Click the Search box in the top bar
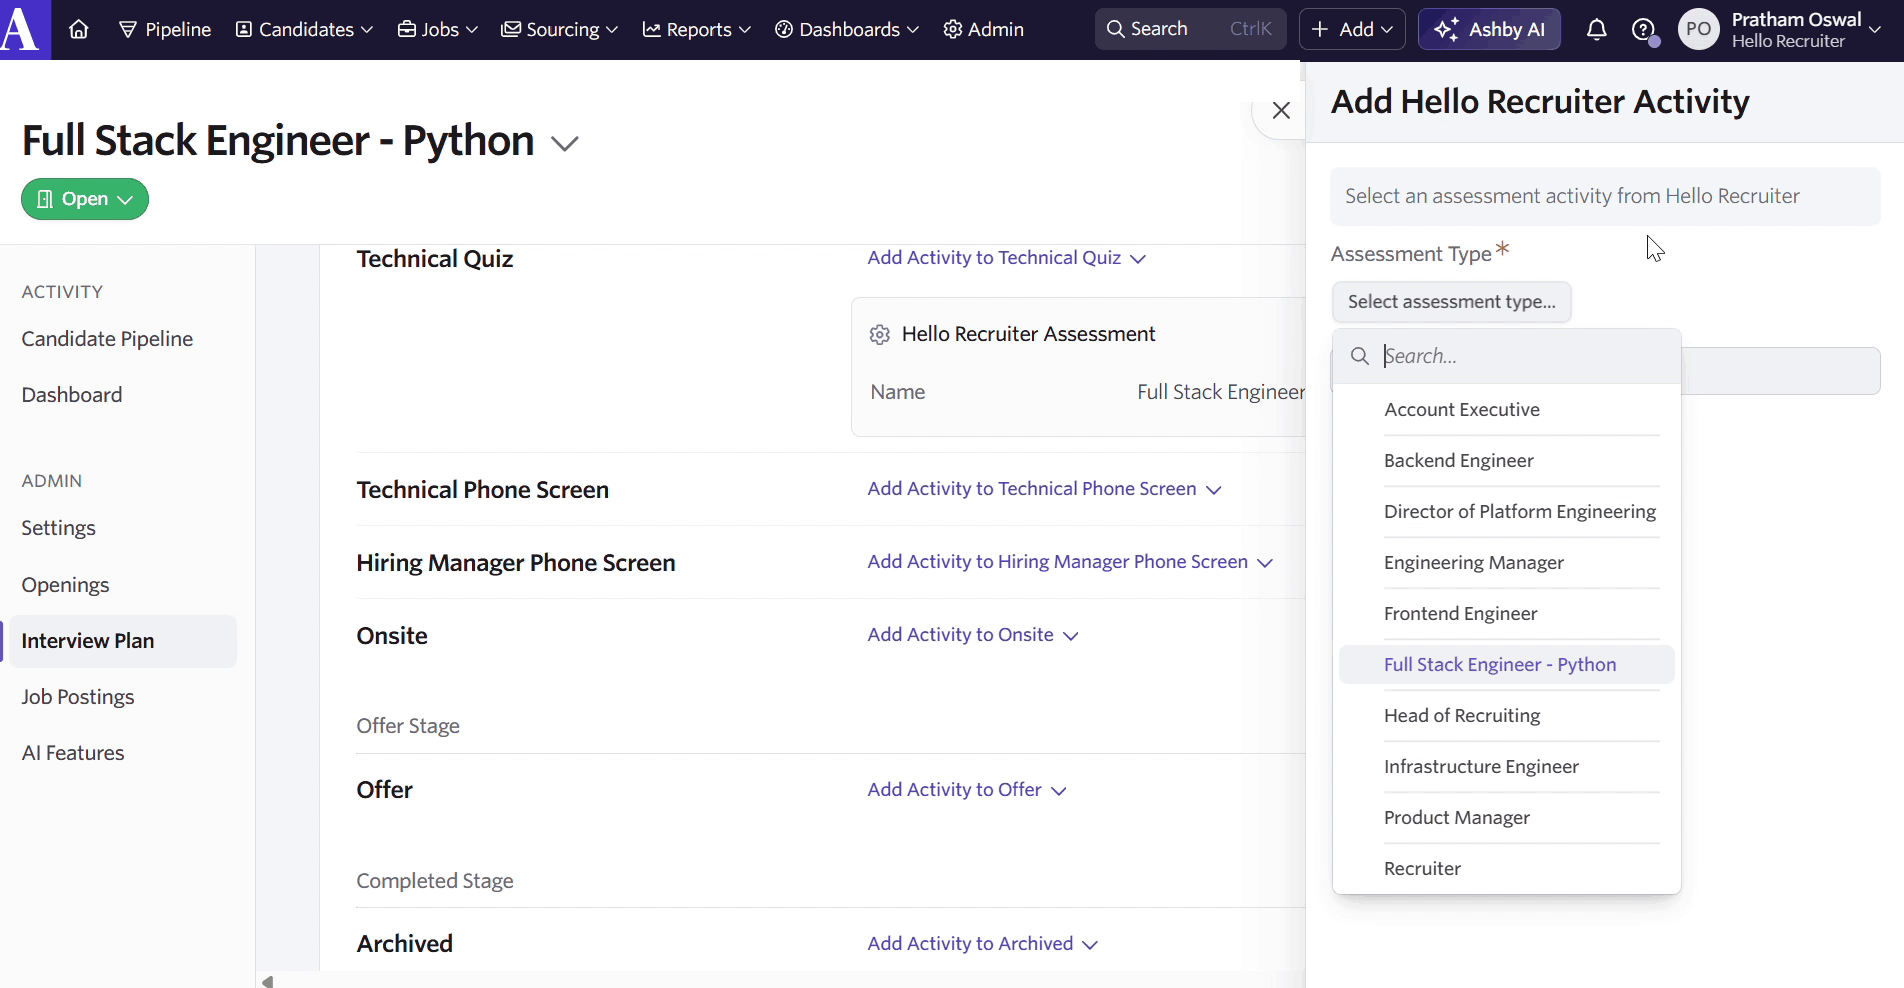 [1190, 29]
